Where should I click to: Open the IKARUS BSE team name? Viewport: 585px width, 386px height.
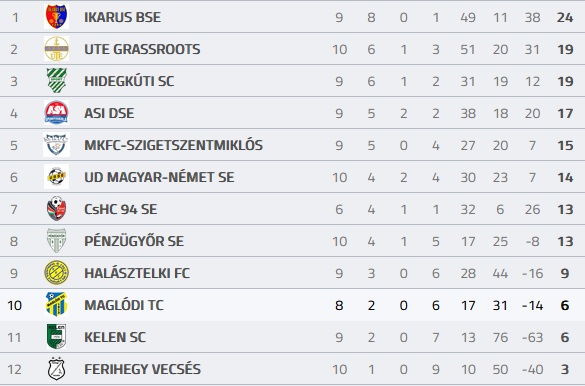point(122,17)
